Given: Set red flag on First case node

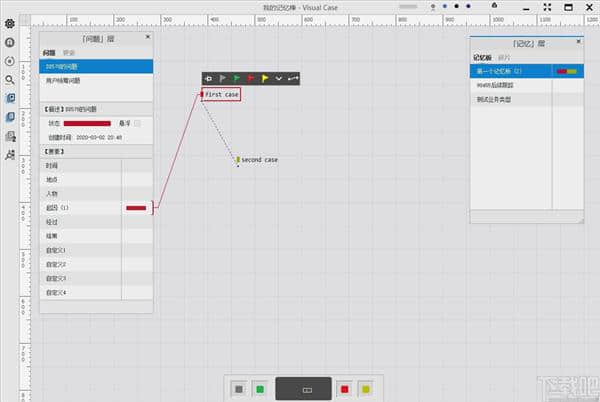Looking at the screenshot, I should click(251, 78).
